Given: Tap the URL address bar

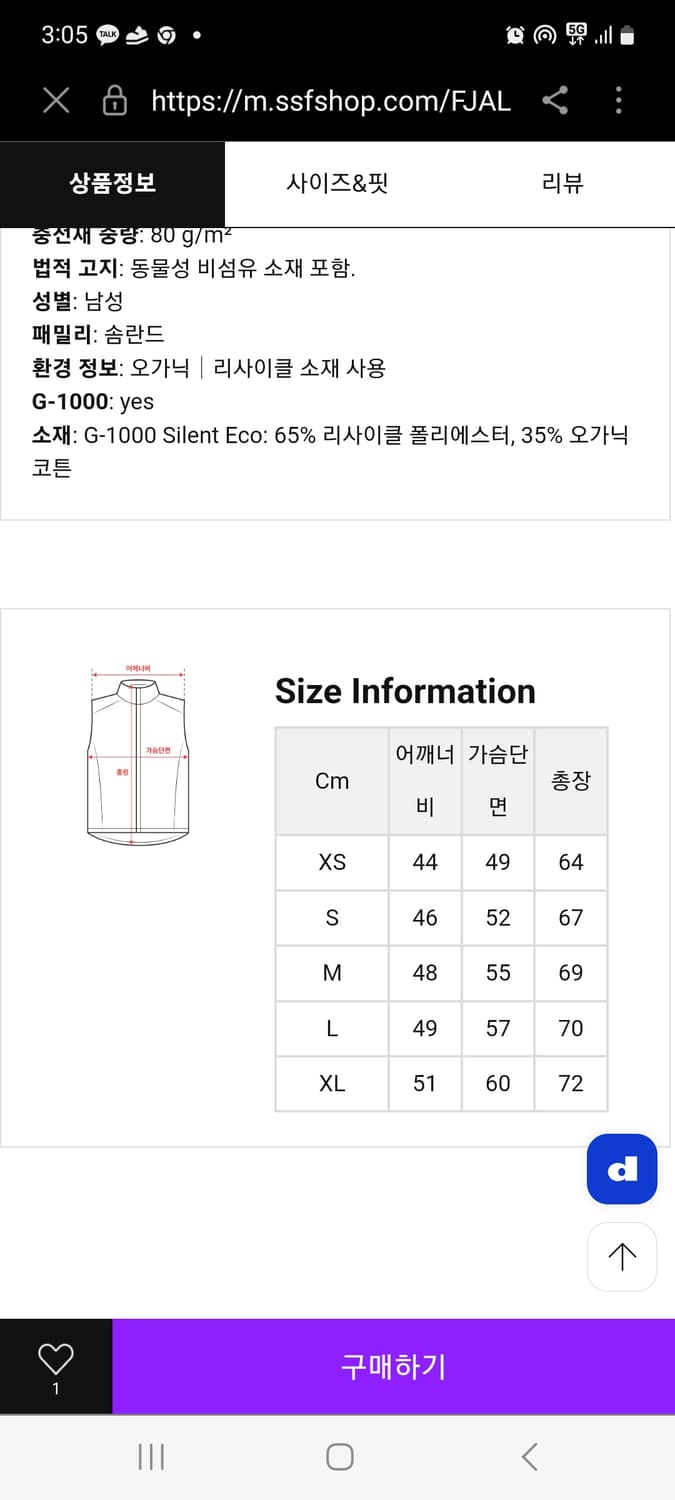Looking at the screenshot, I should click(x=330, y=100).
